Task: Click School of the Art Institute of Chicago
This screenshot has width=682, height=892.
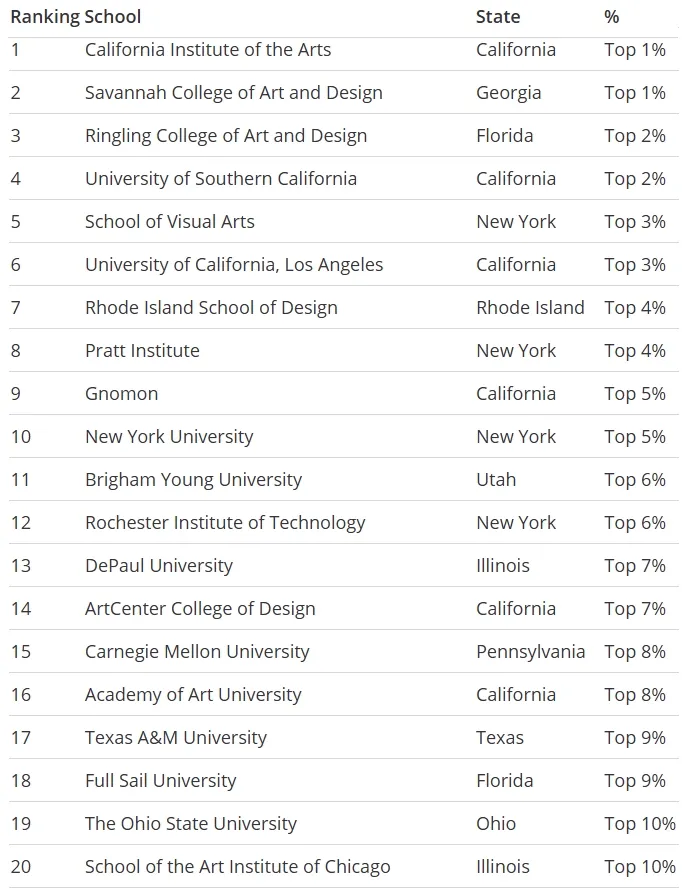Action: coord(237,866)
